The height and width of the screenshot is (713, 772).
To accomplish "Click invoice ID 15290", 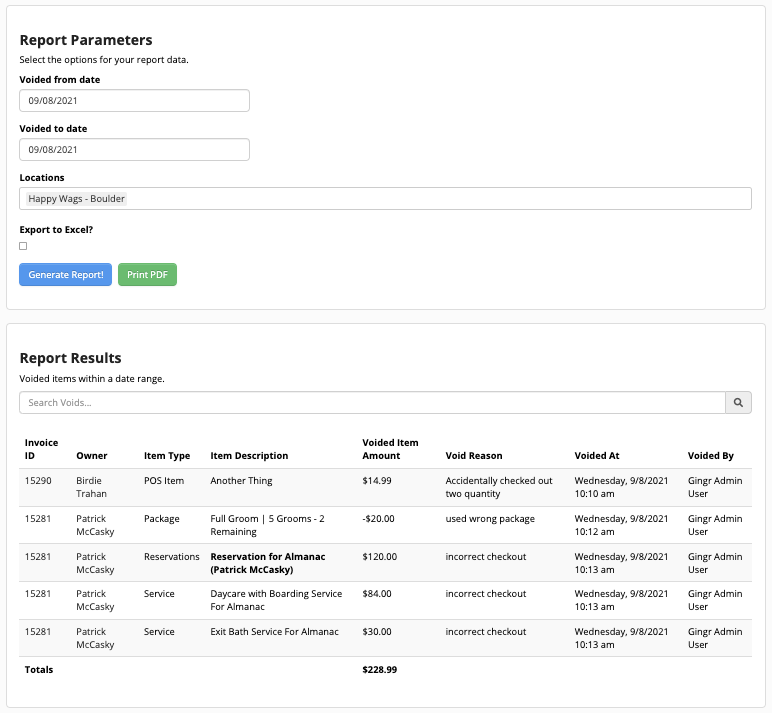I will coord(38,481).
